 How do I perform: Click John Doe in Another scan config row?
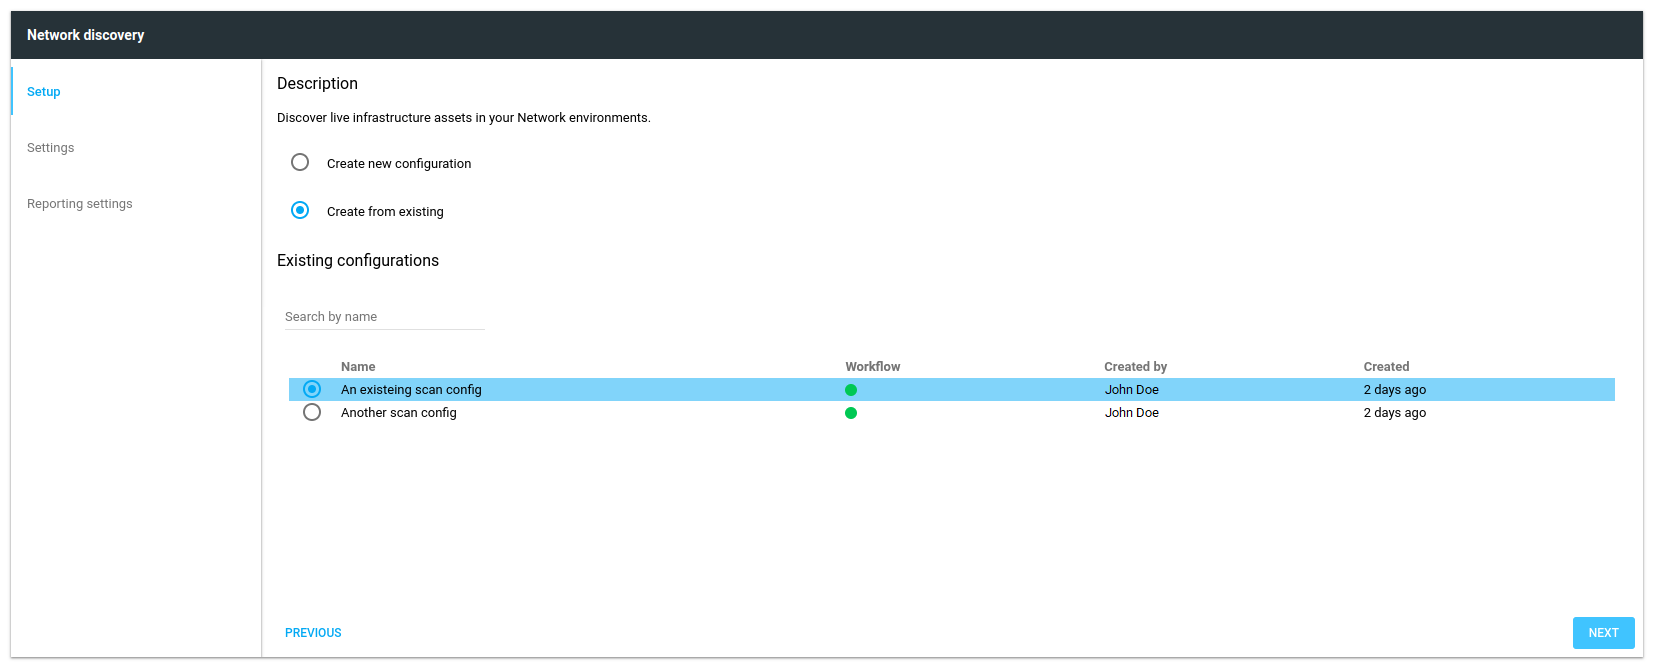[x=1131, y=412]
